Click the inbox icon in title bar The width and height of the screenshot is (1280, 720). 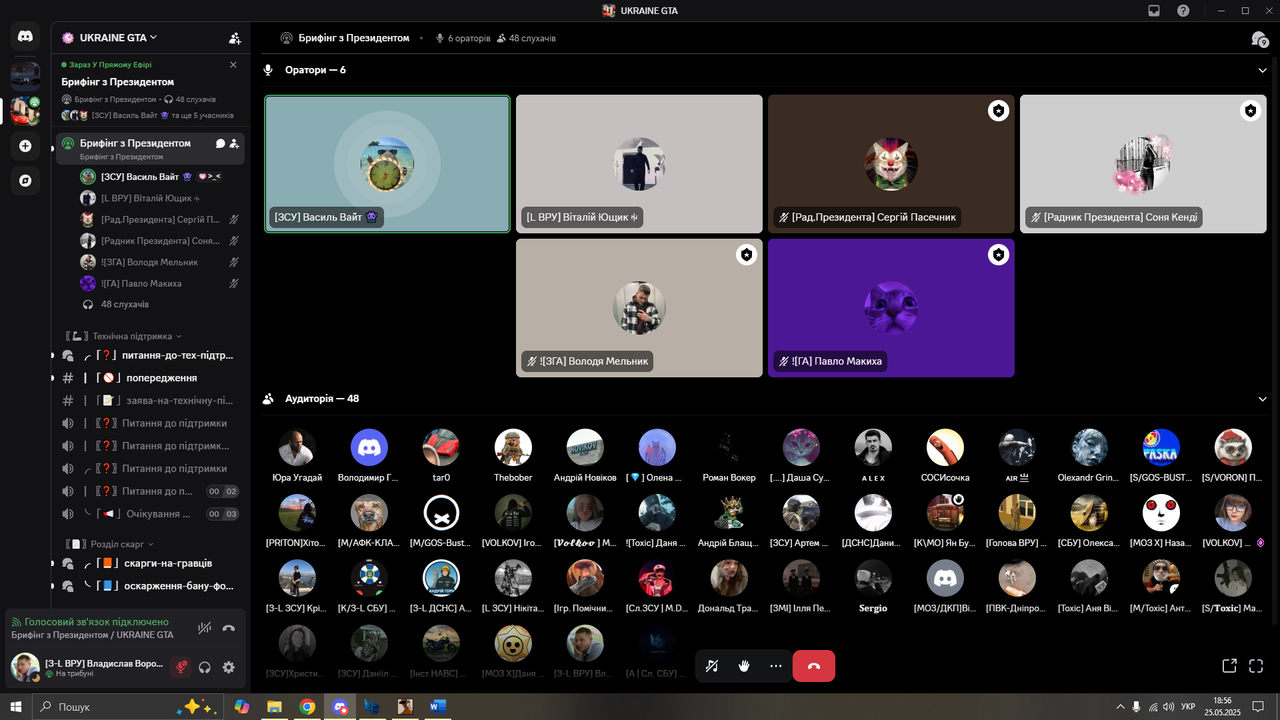click(x=1154, y=10)
